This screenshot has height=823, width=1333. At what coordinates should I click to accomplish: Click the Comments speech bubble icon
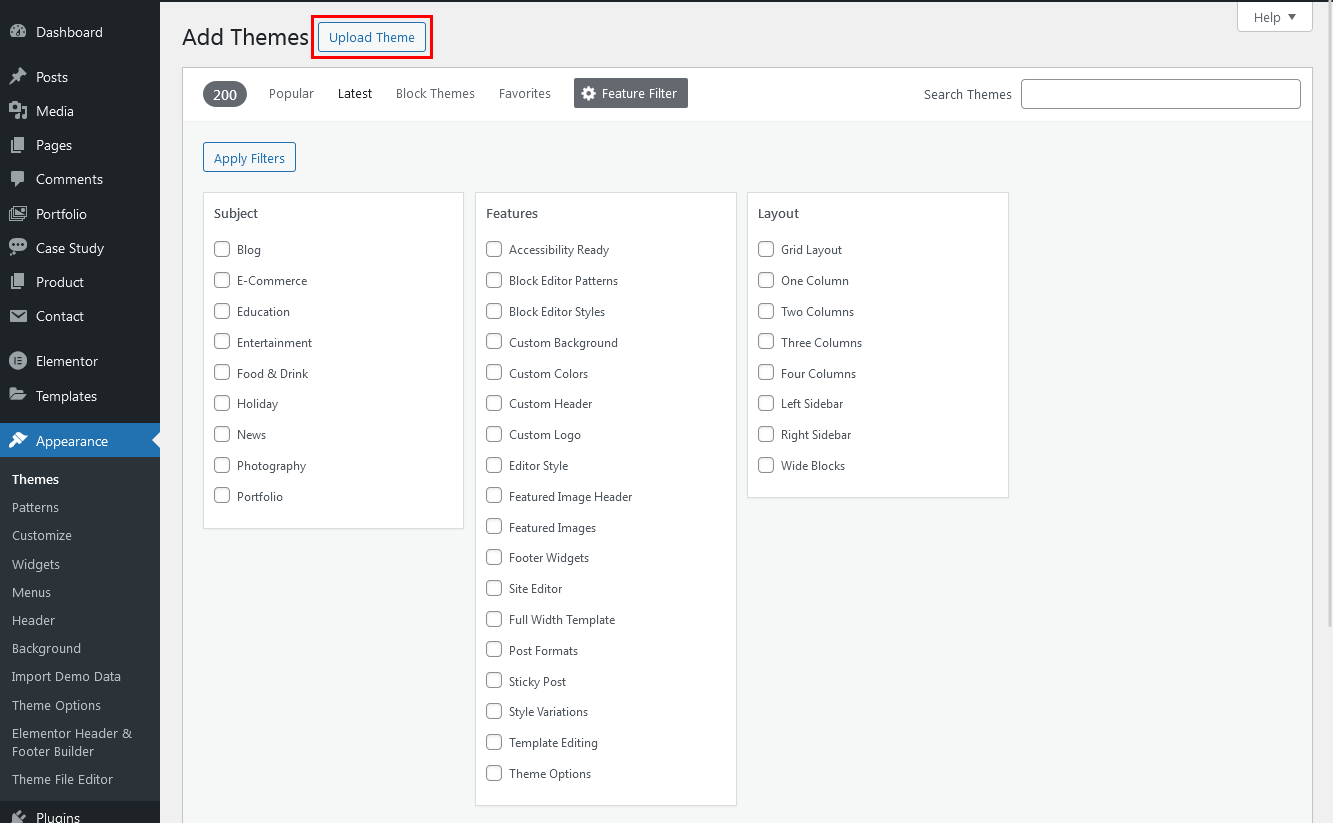[x=18, y=179]
